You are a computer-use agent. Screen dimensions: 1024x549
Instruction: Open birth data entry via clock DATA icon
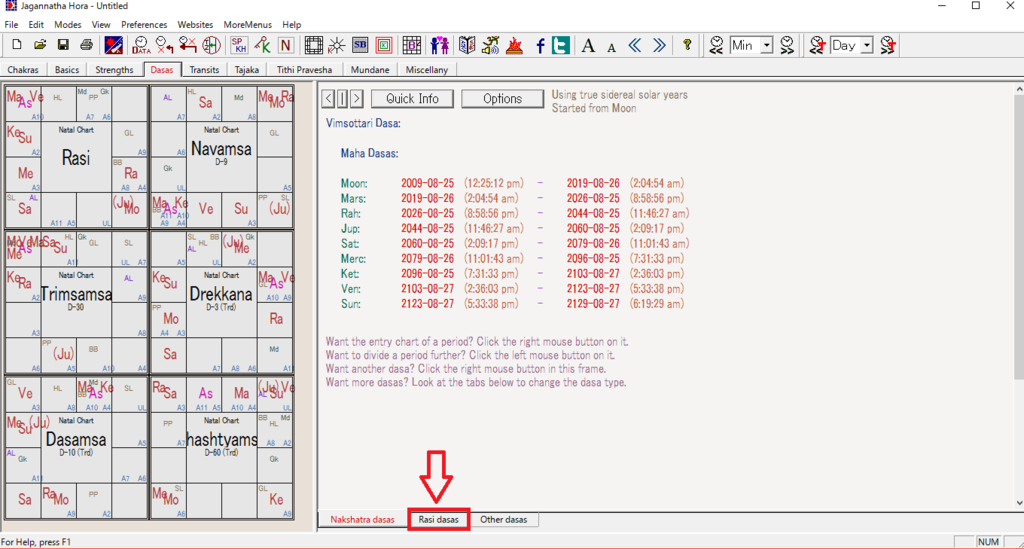coord(140,45)
